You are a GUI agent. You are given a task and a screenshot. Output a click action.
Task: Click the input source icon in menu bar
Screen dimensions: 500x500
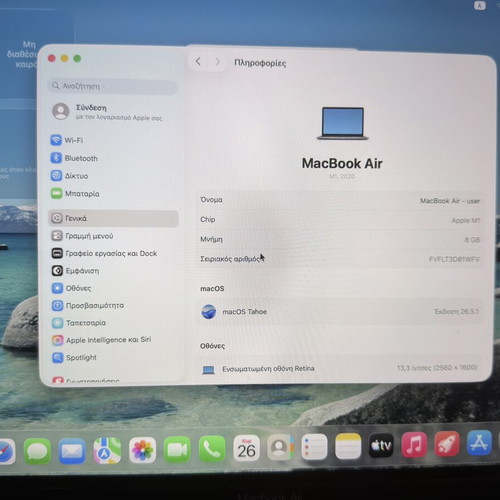click(x=480, y=5)
